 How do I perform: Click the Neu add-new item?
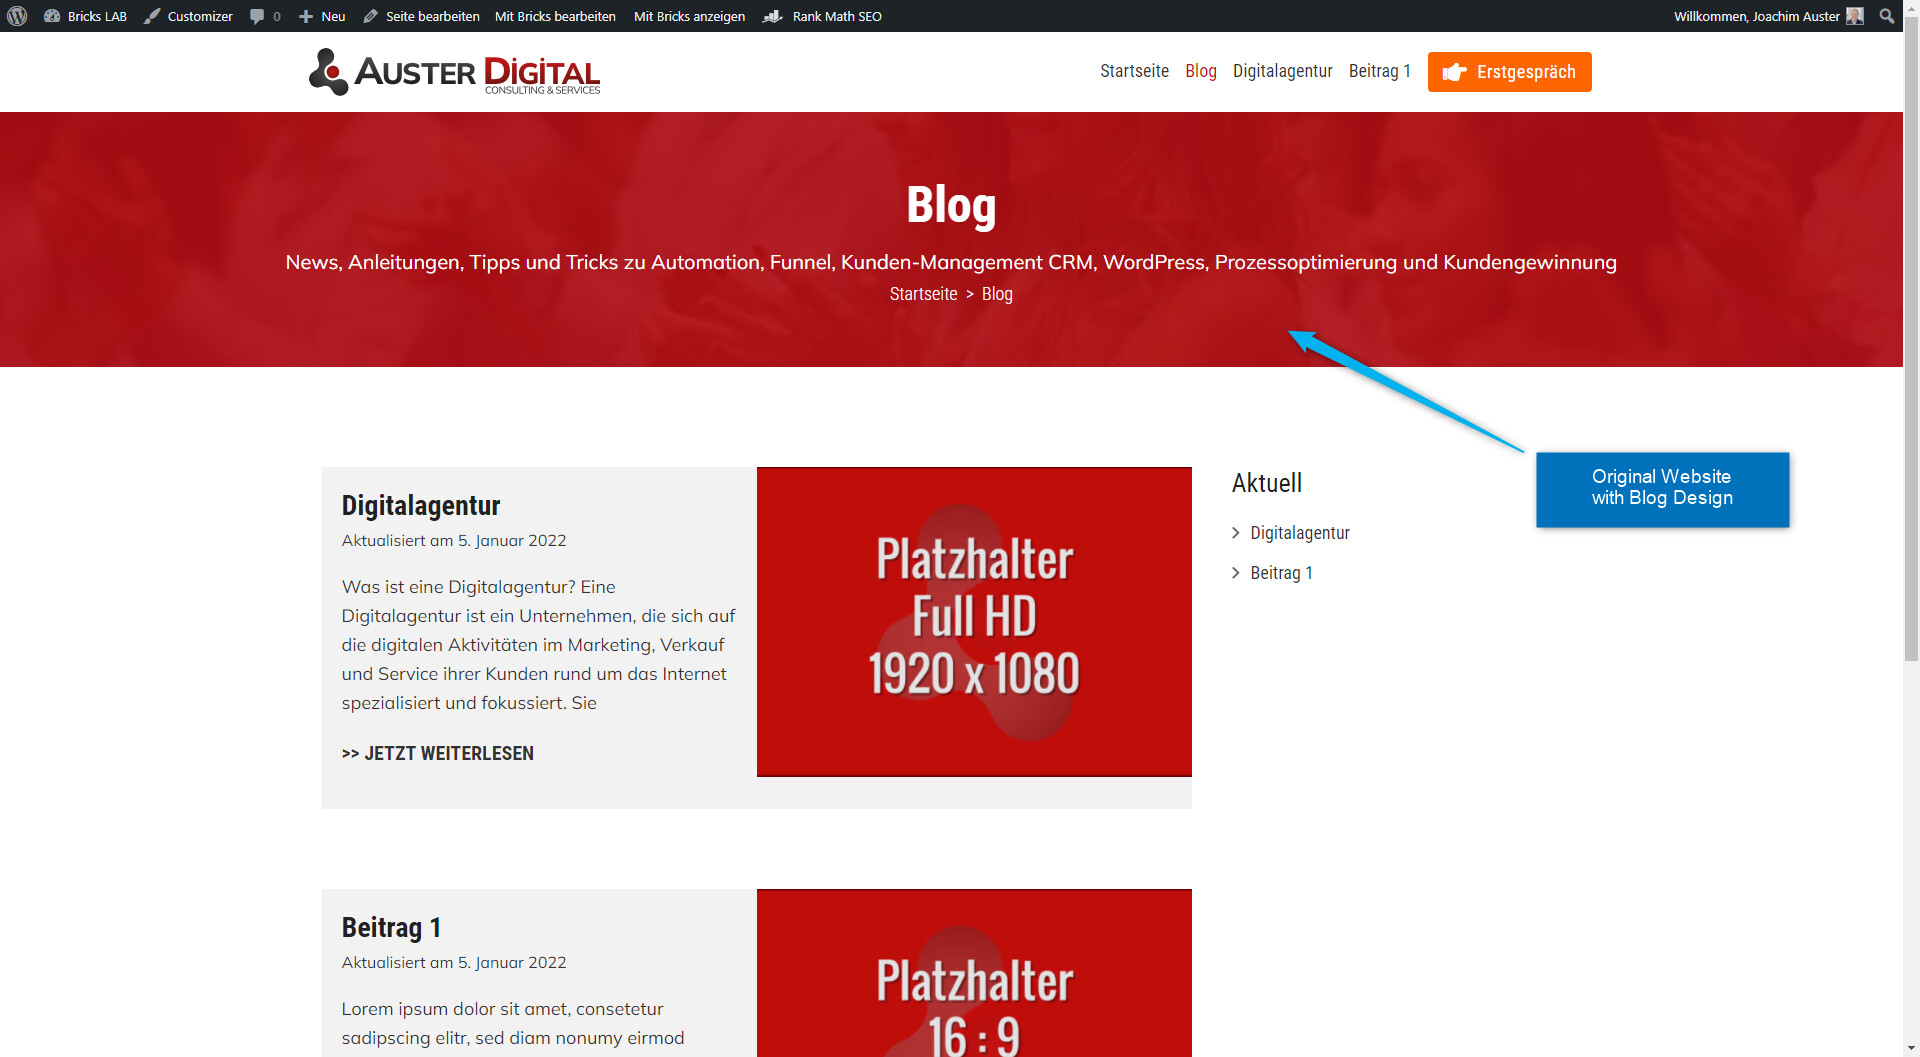[x=322, y=16]
